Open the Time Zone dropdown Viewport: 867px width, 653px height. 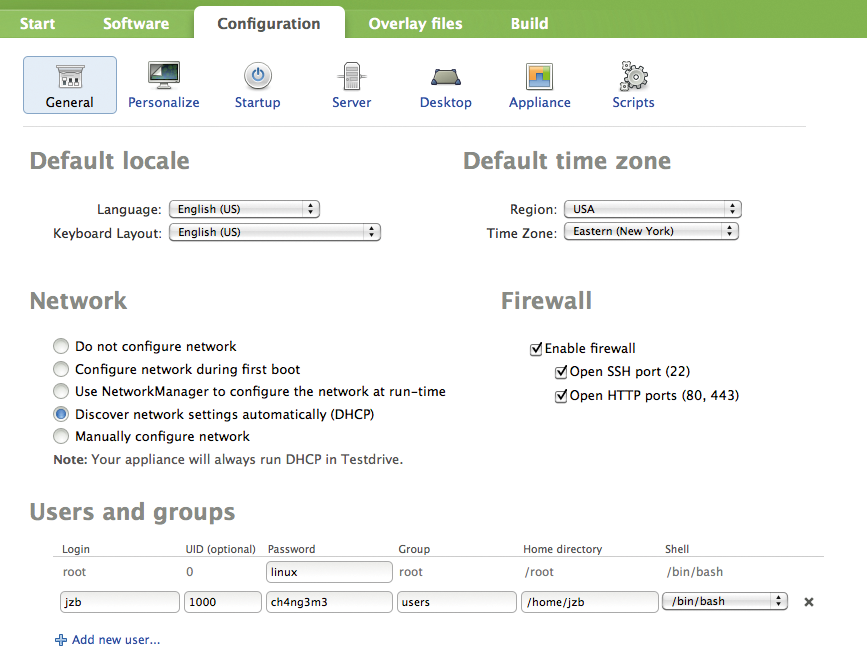651,231
